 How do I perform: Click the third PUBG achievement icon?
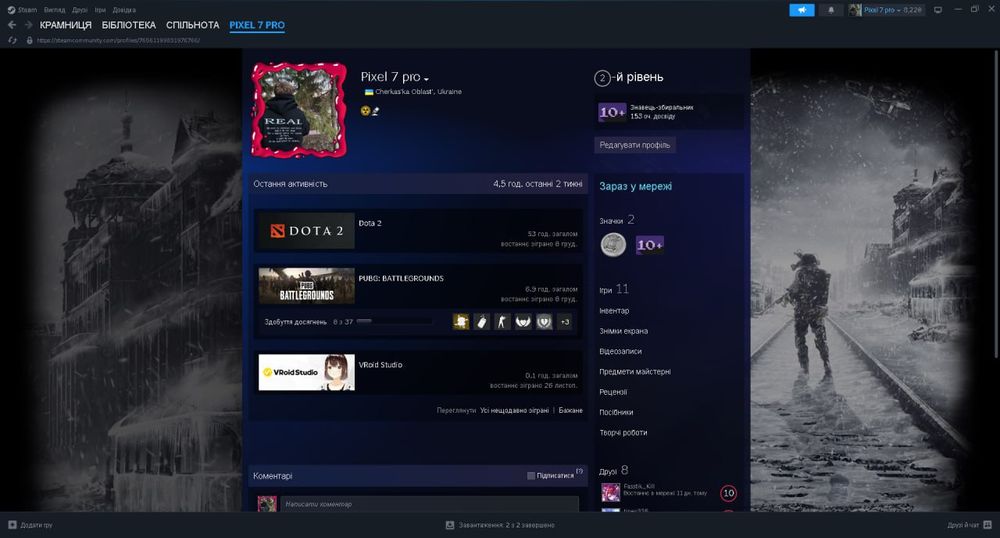tap(503, 322)
